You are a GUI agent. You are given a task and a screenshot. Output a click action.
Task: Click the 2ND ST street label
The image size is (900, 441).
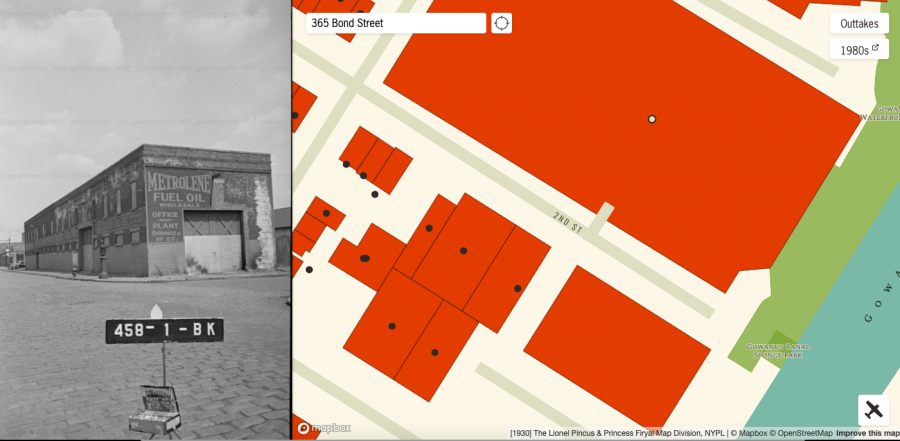pyautogui.click(x=568, y=222)
